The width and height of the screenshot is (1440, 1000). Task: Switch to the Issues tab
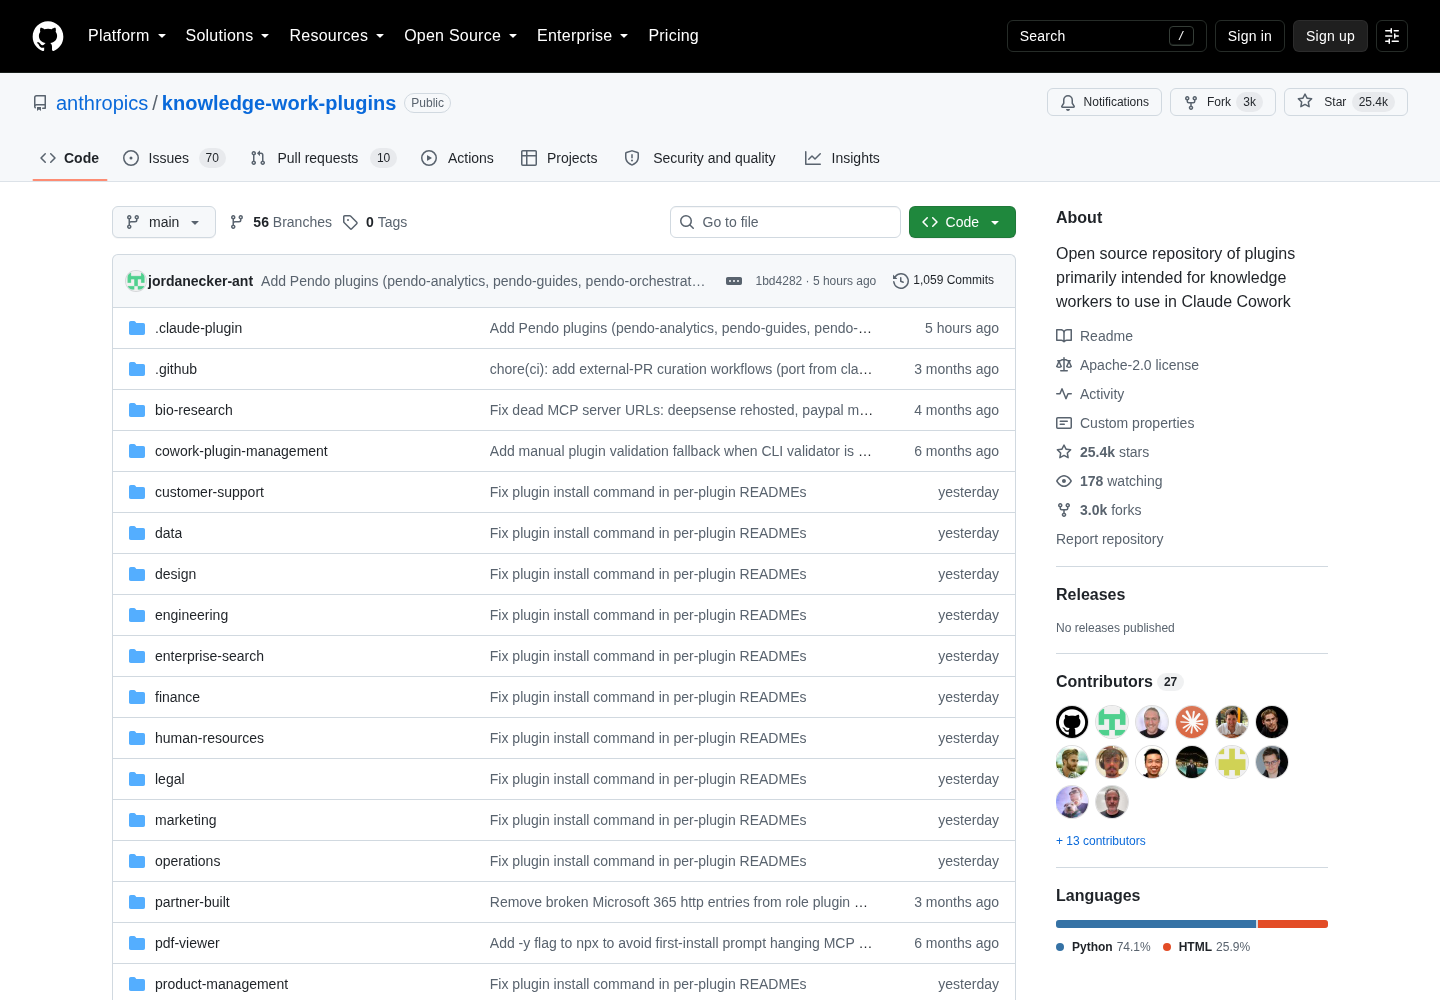[174, 158]
